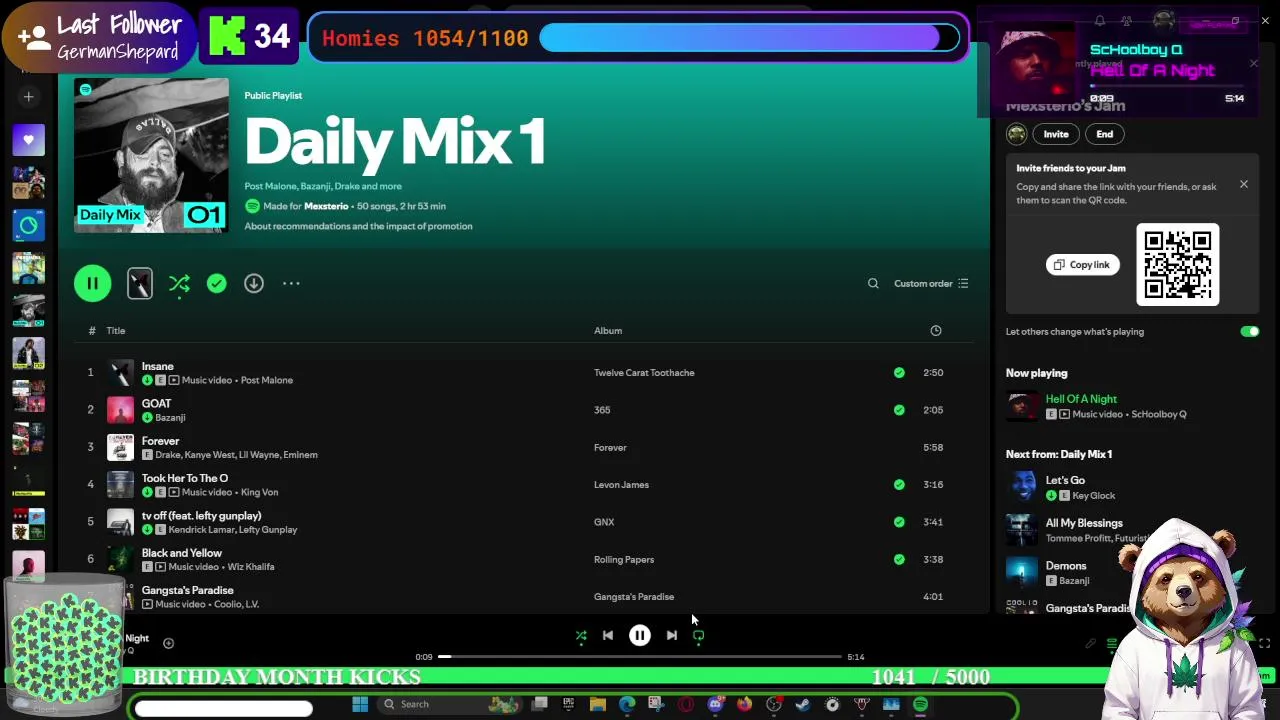Select Demons by Bazanji in the queue
Image resolution: width=1280 pixels, height=720 pixels.
[1066, 566]
